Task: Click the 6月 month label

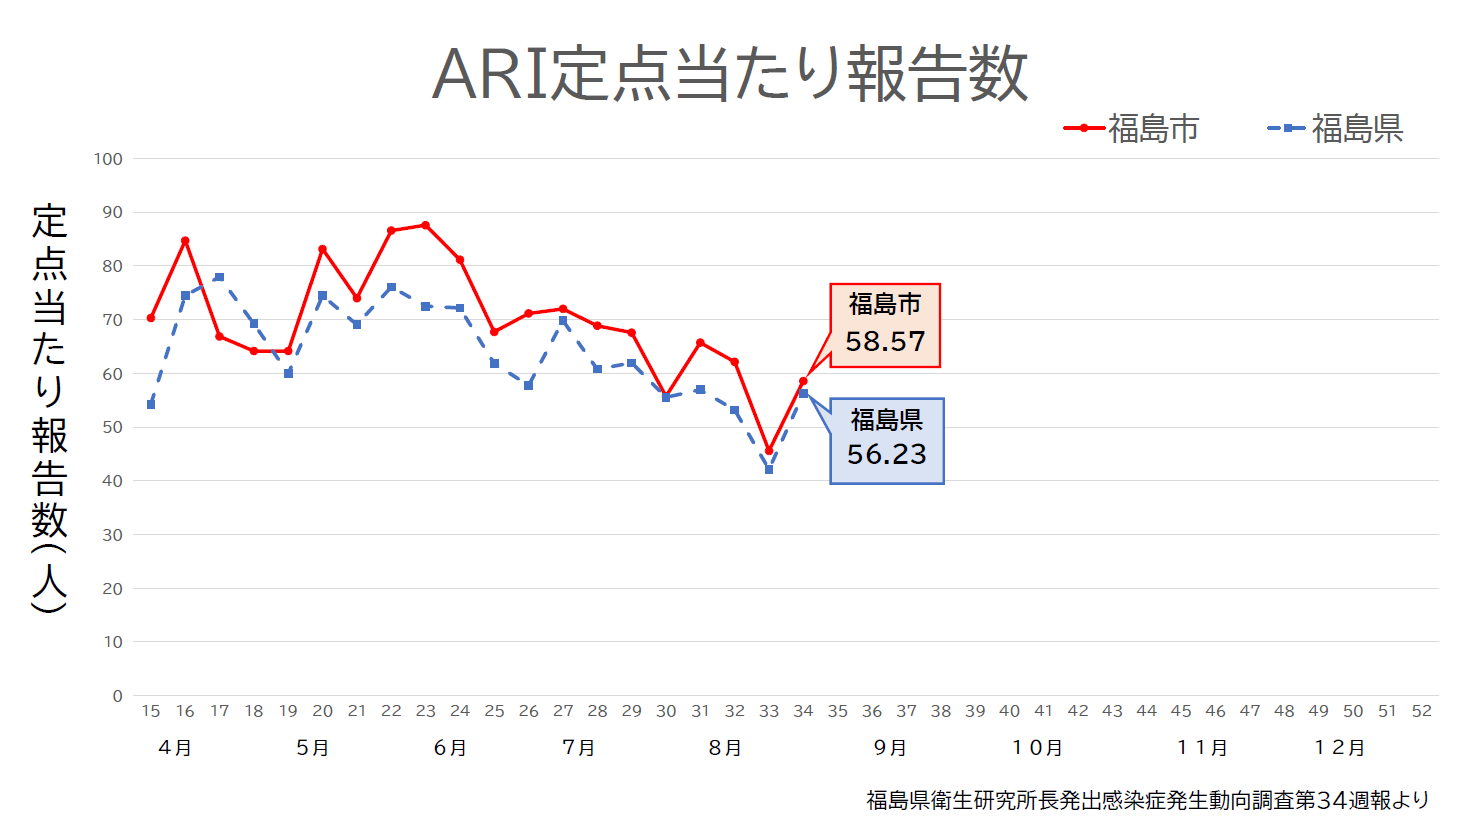Action: click(451, 748)
